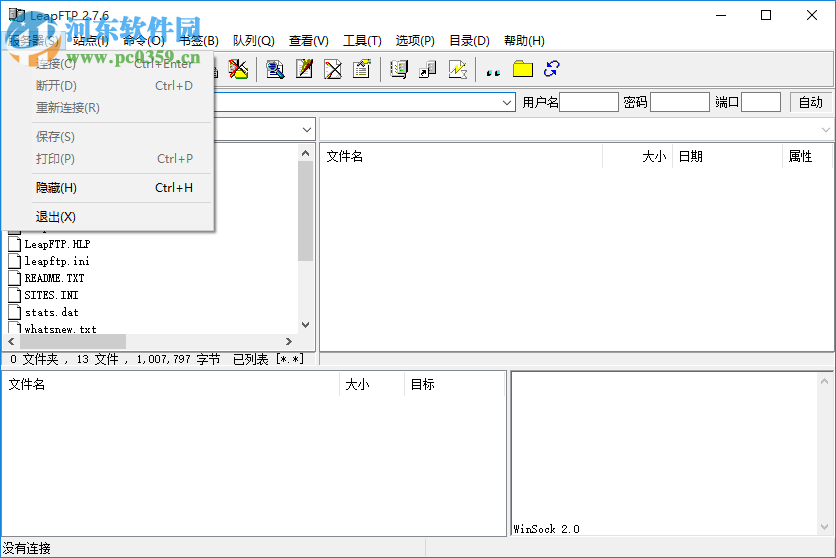Screen dimensions: 836x558
Task: Click the 密码 password input field
Action: click(680, 102)
